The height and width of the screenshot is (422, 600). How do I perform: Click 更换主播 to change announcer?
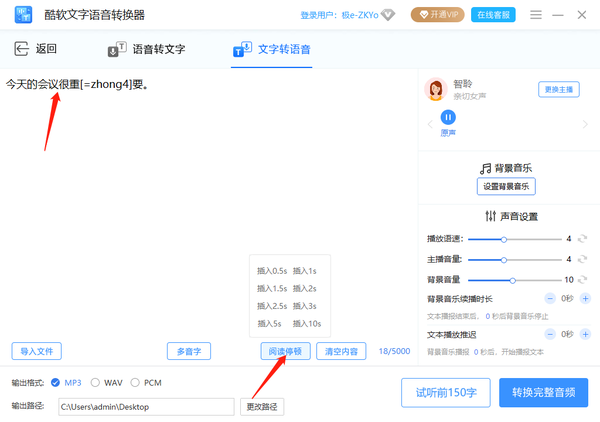559,90
